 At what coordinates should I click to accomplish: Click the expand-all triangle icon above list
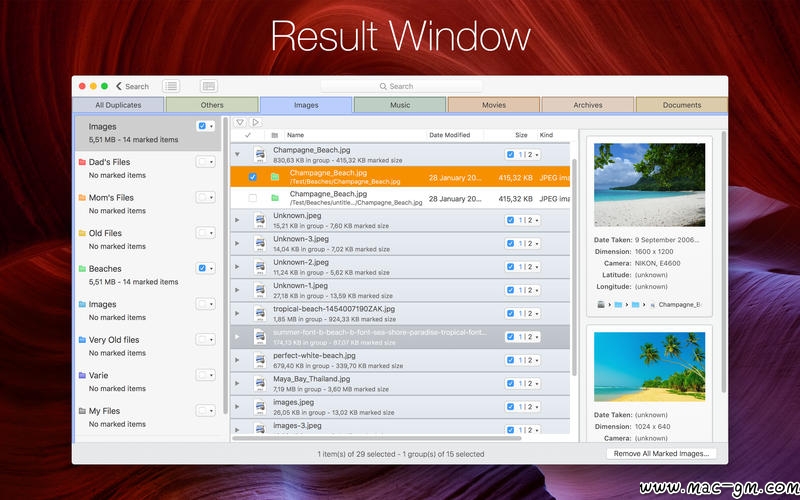click(256, 122)
